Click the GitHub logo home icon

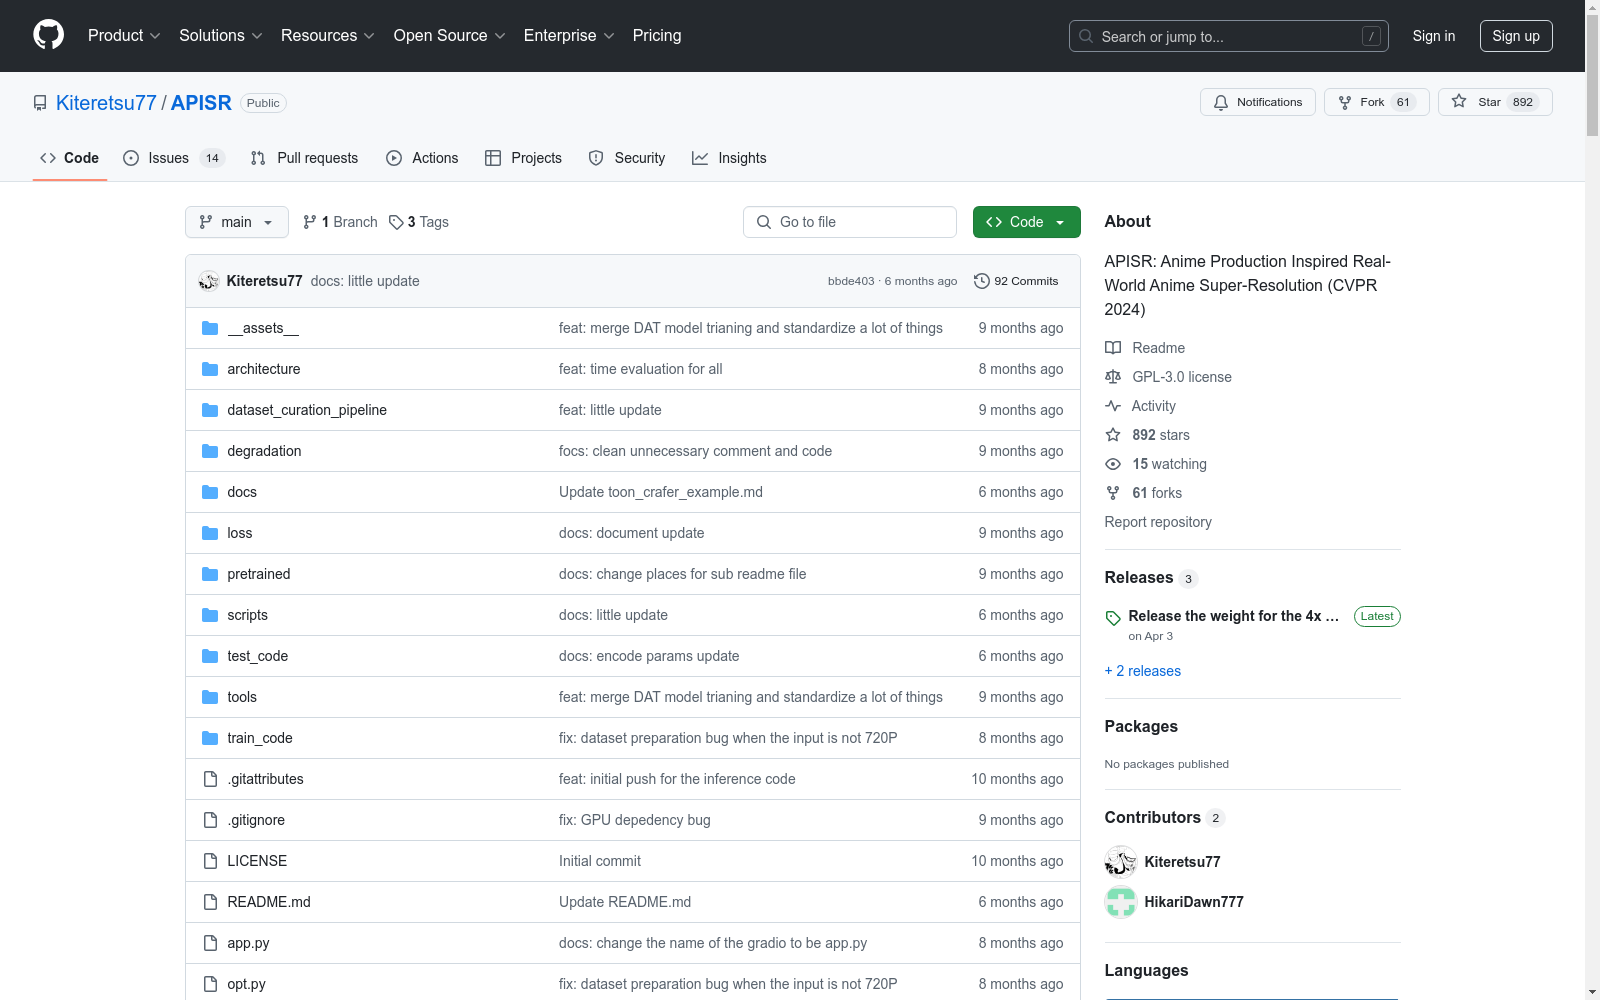coord(48,35)
